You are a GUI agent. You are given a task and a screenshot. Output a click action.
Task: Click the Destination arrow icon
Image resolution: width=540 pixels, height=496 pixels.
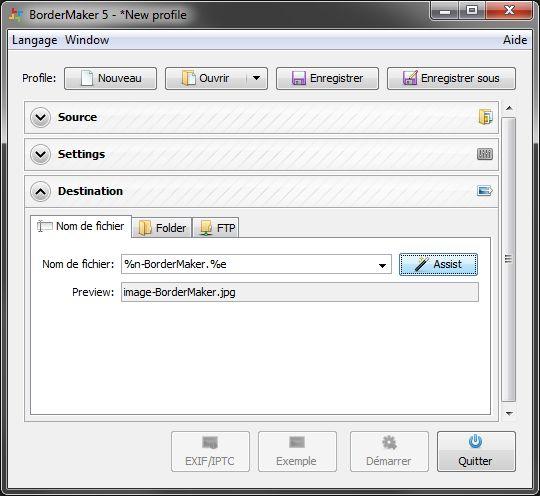pos(485,191)
